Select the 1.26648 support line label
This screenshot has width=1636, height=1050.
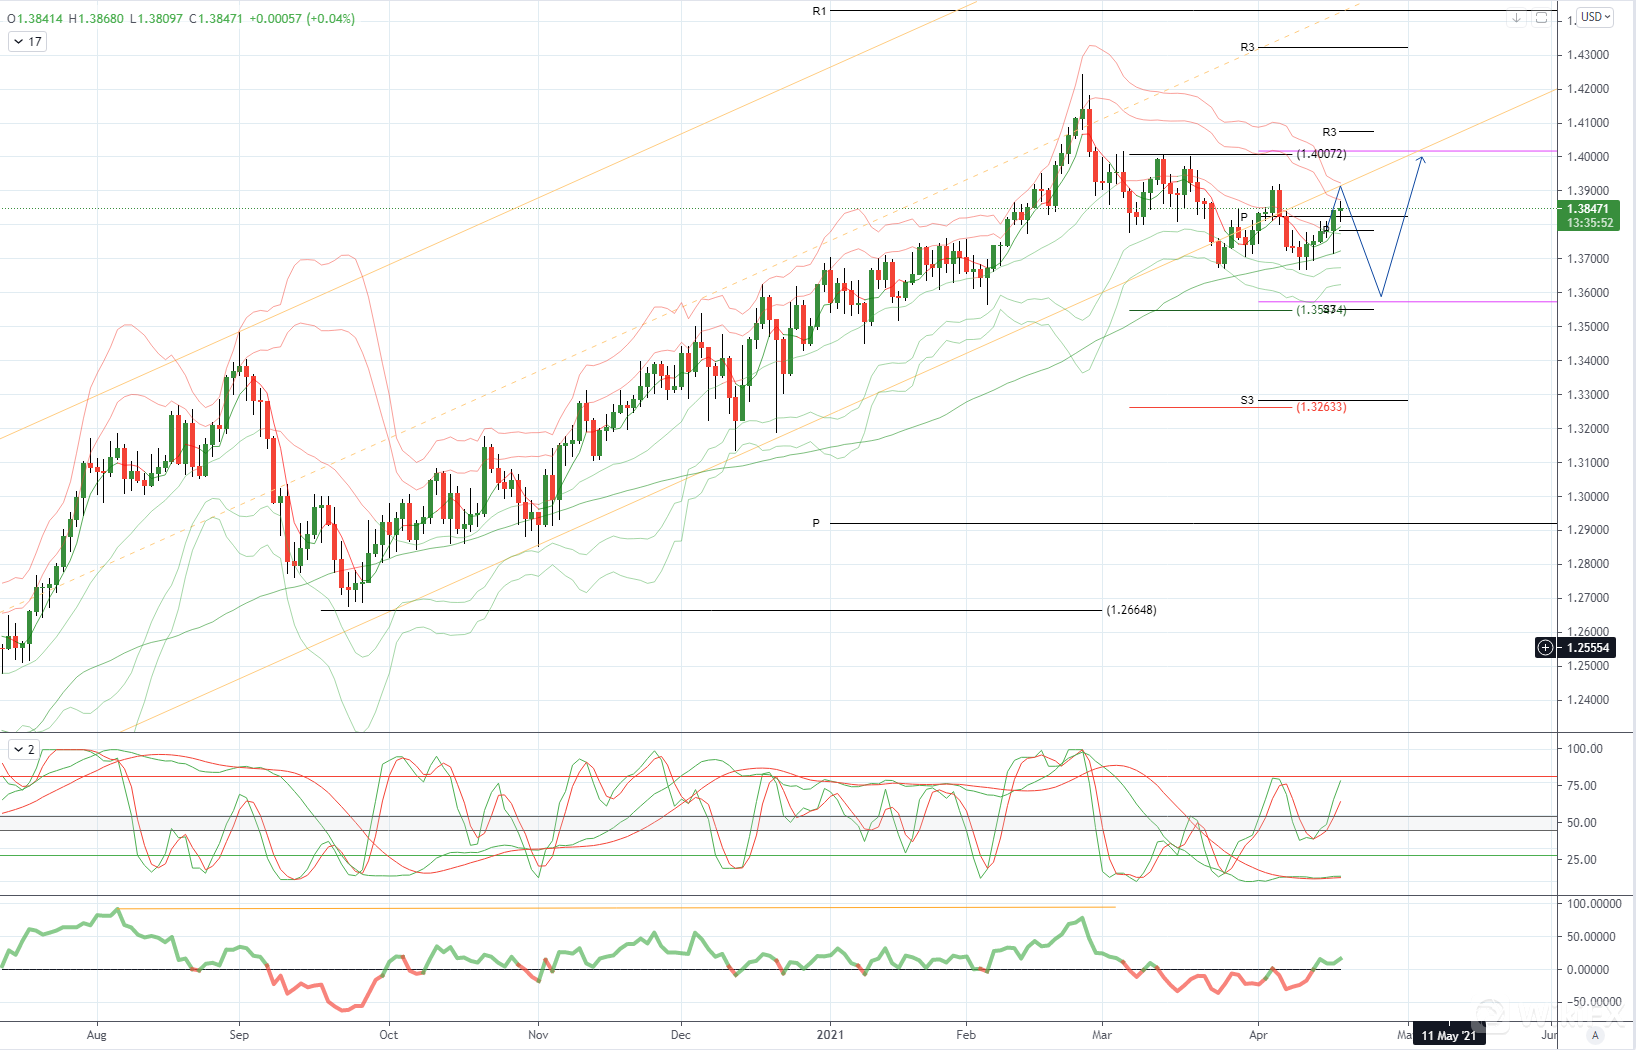pos(1131,610)
